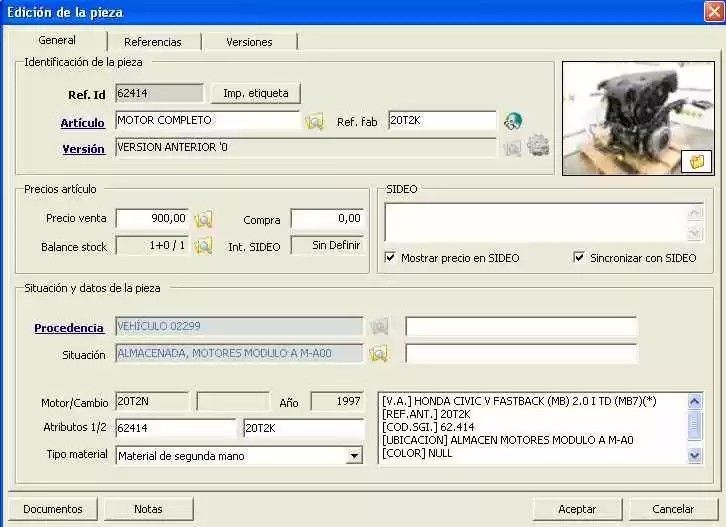Click the Procedencia link label
The height and width of the screenshot is (527, 726).
tap(69, 328)
